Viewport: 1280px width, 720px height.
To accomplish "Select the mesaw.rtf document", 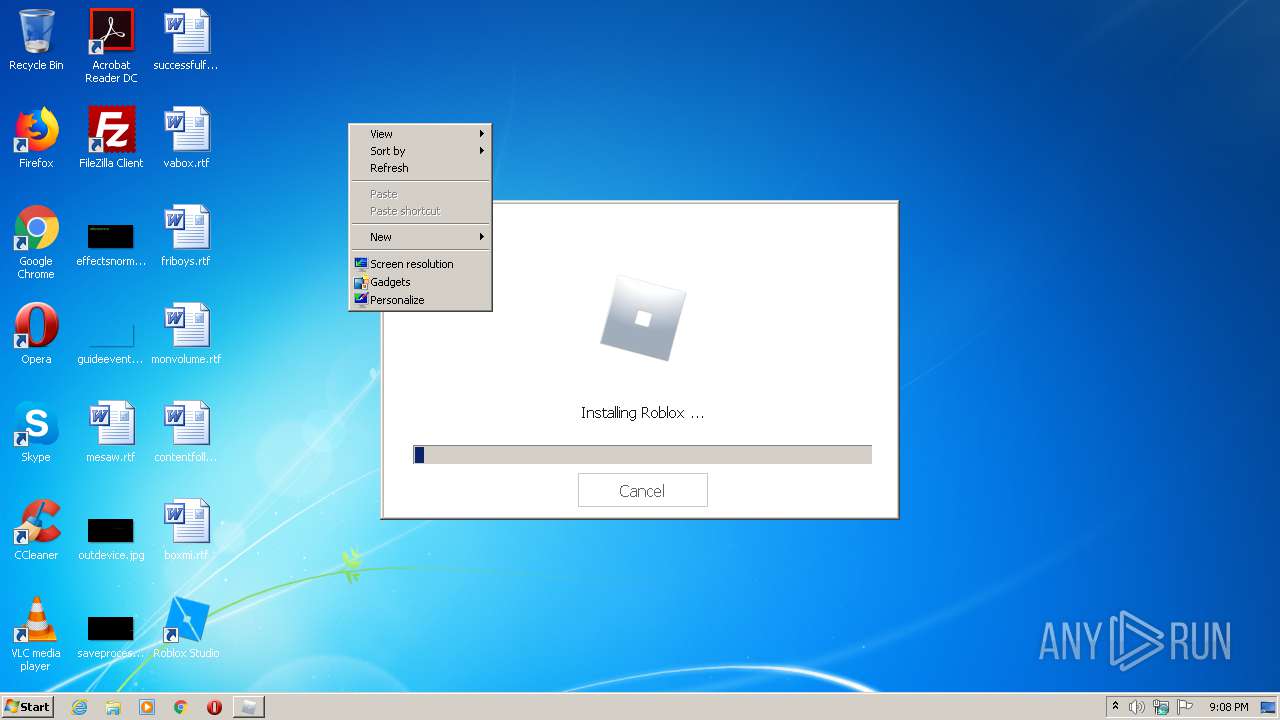I will (x=111, y=432).
